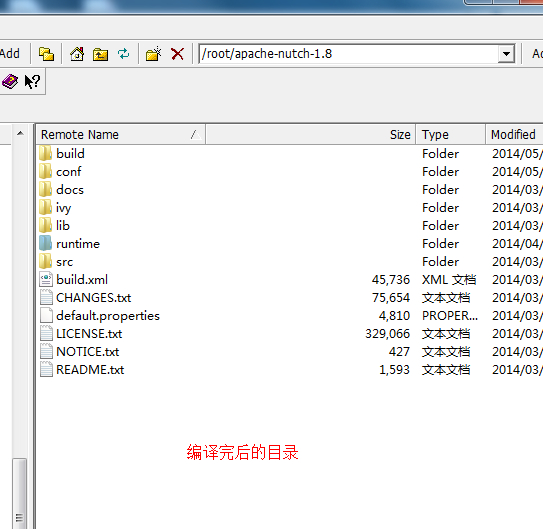
Task: Click the conf folder name
Action: point(69,172)
